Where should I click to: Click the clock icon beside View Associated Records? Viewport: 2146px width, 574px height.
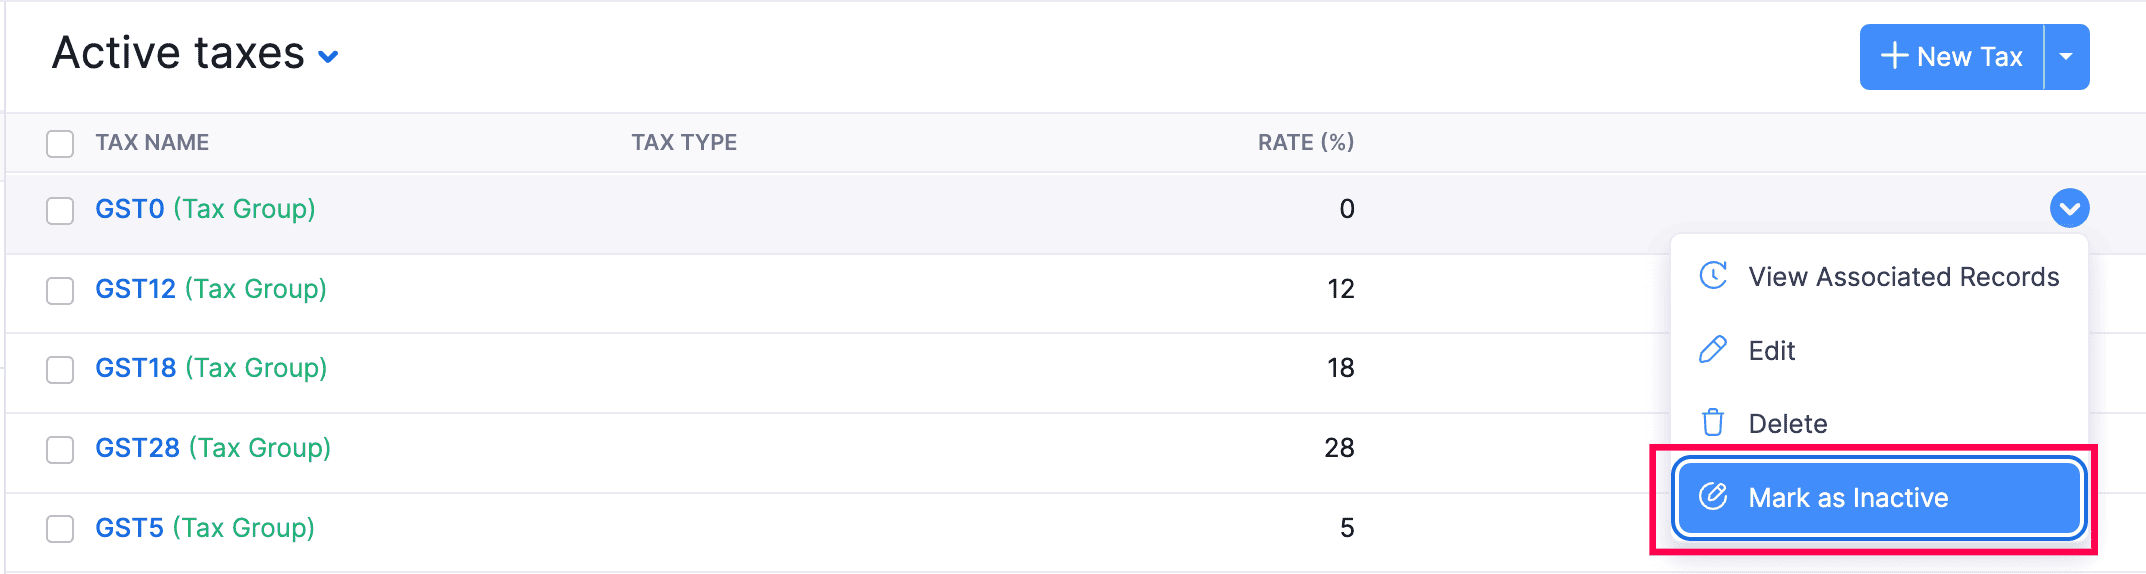1713,276
